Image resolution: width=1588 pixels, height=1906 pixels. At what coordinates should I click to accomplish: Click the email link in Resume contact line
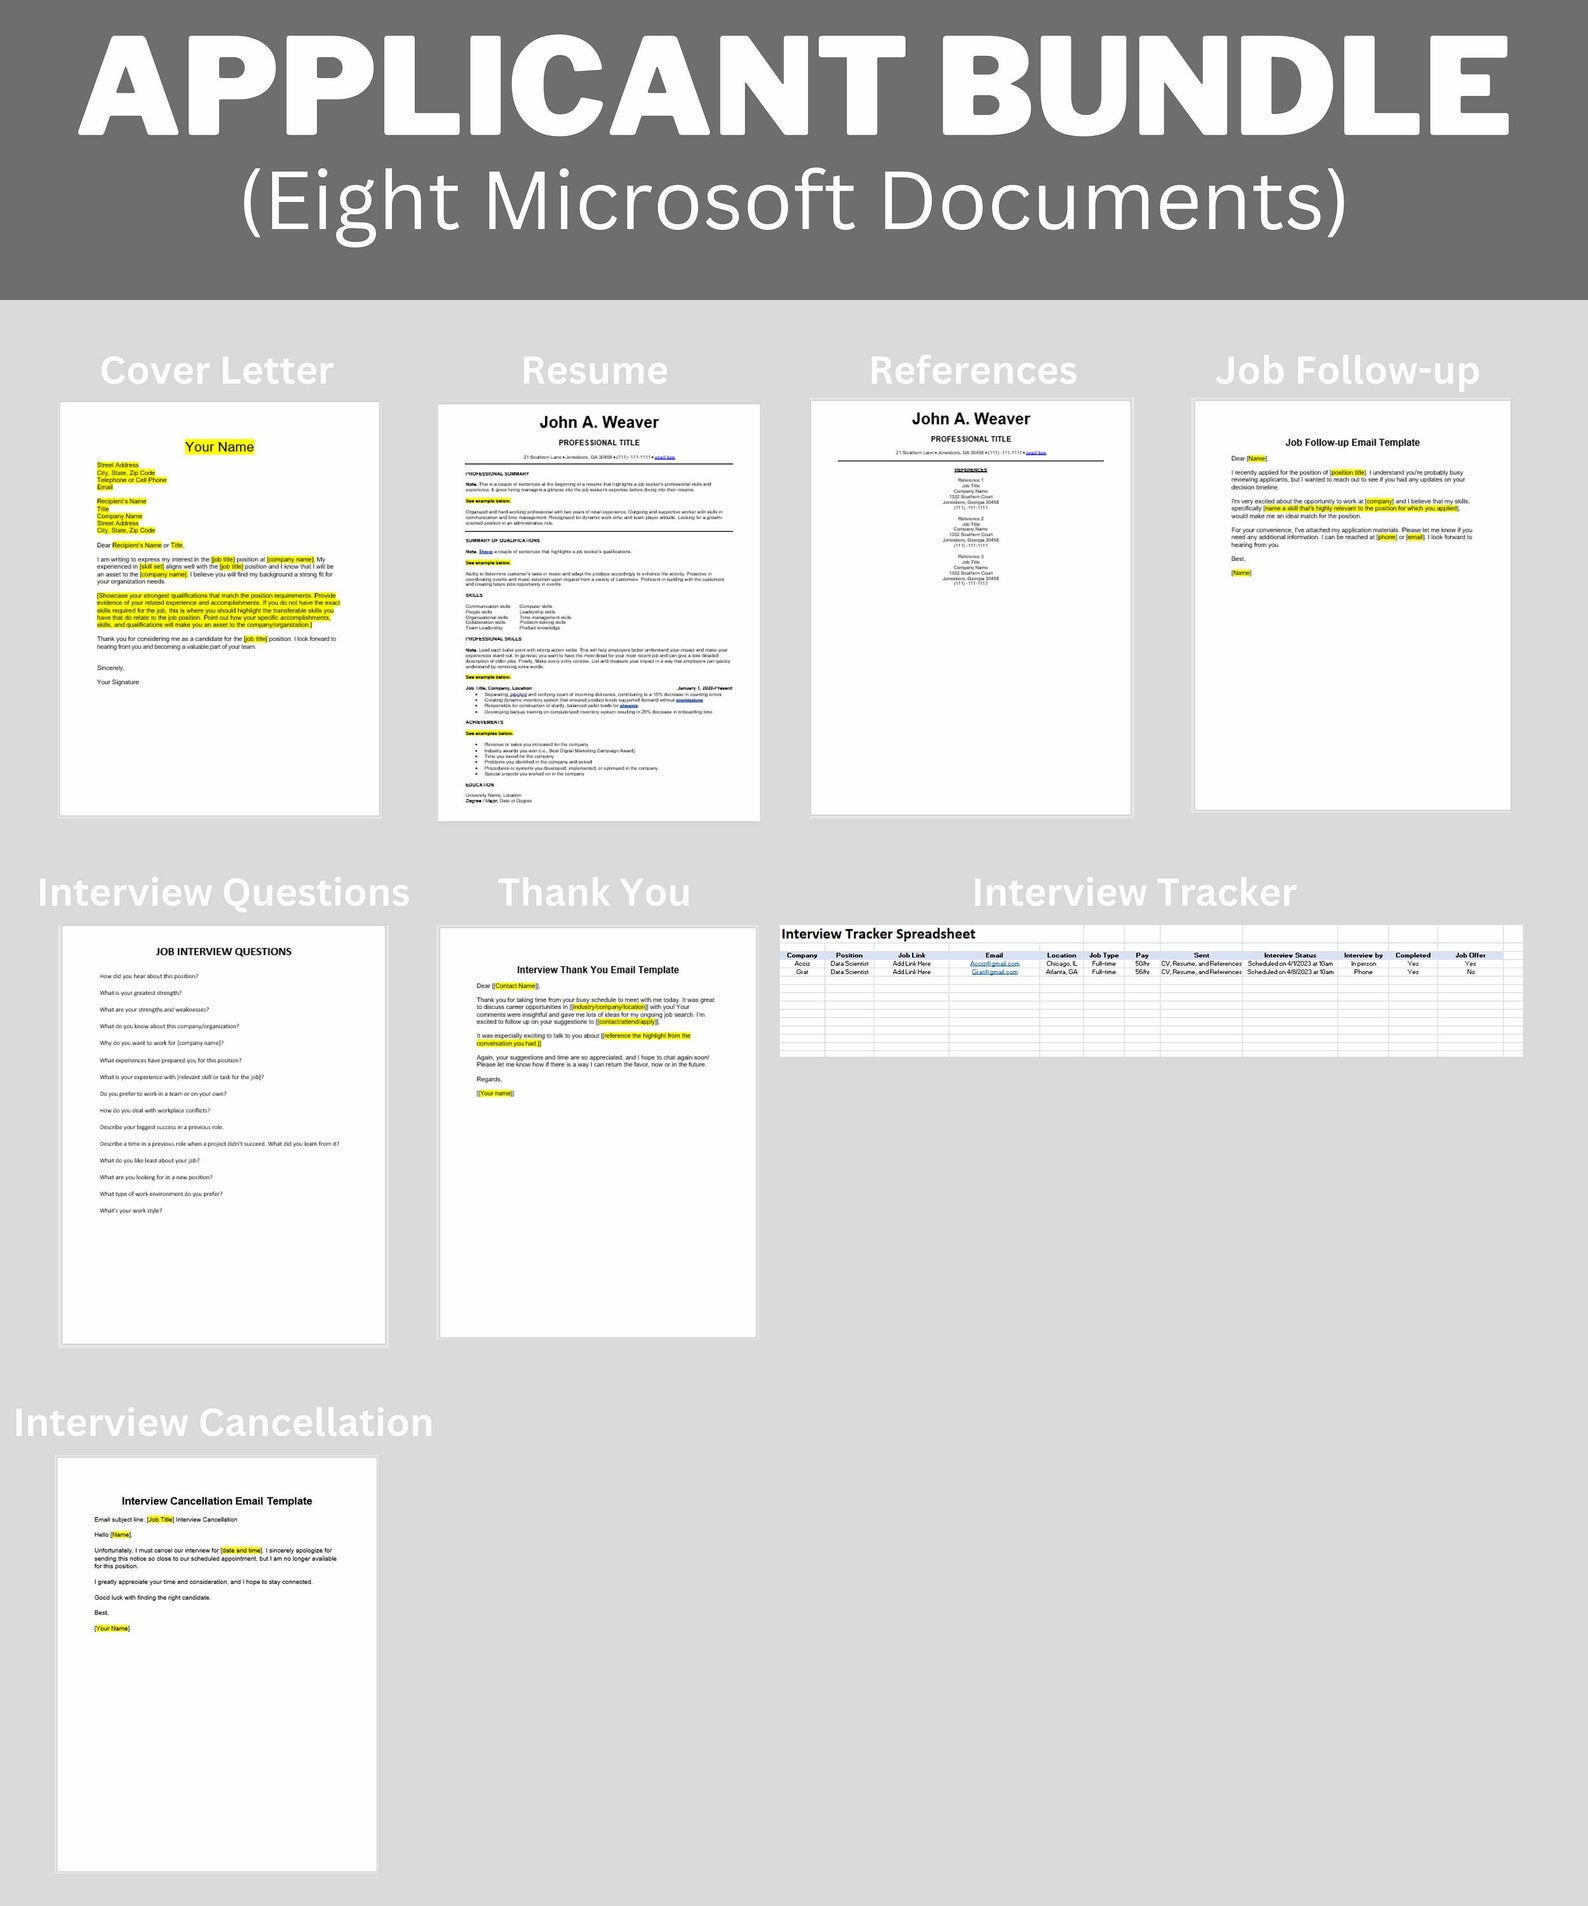[x=665, y=457]
